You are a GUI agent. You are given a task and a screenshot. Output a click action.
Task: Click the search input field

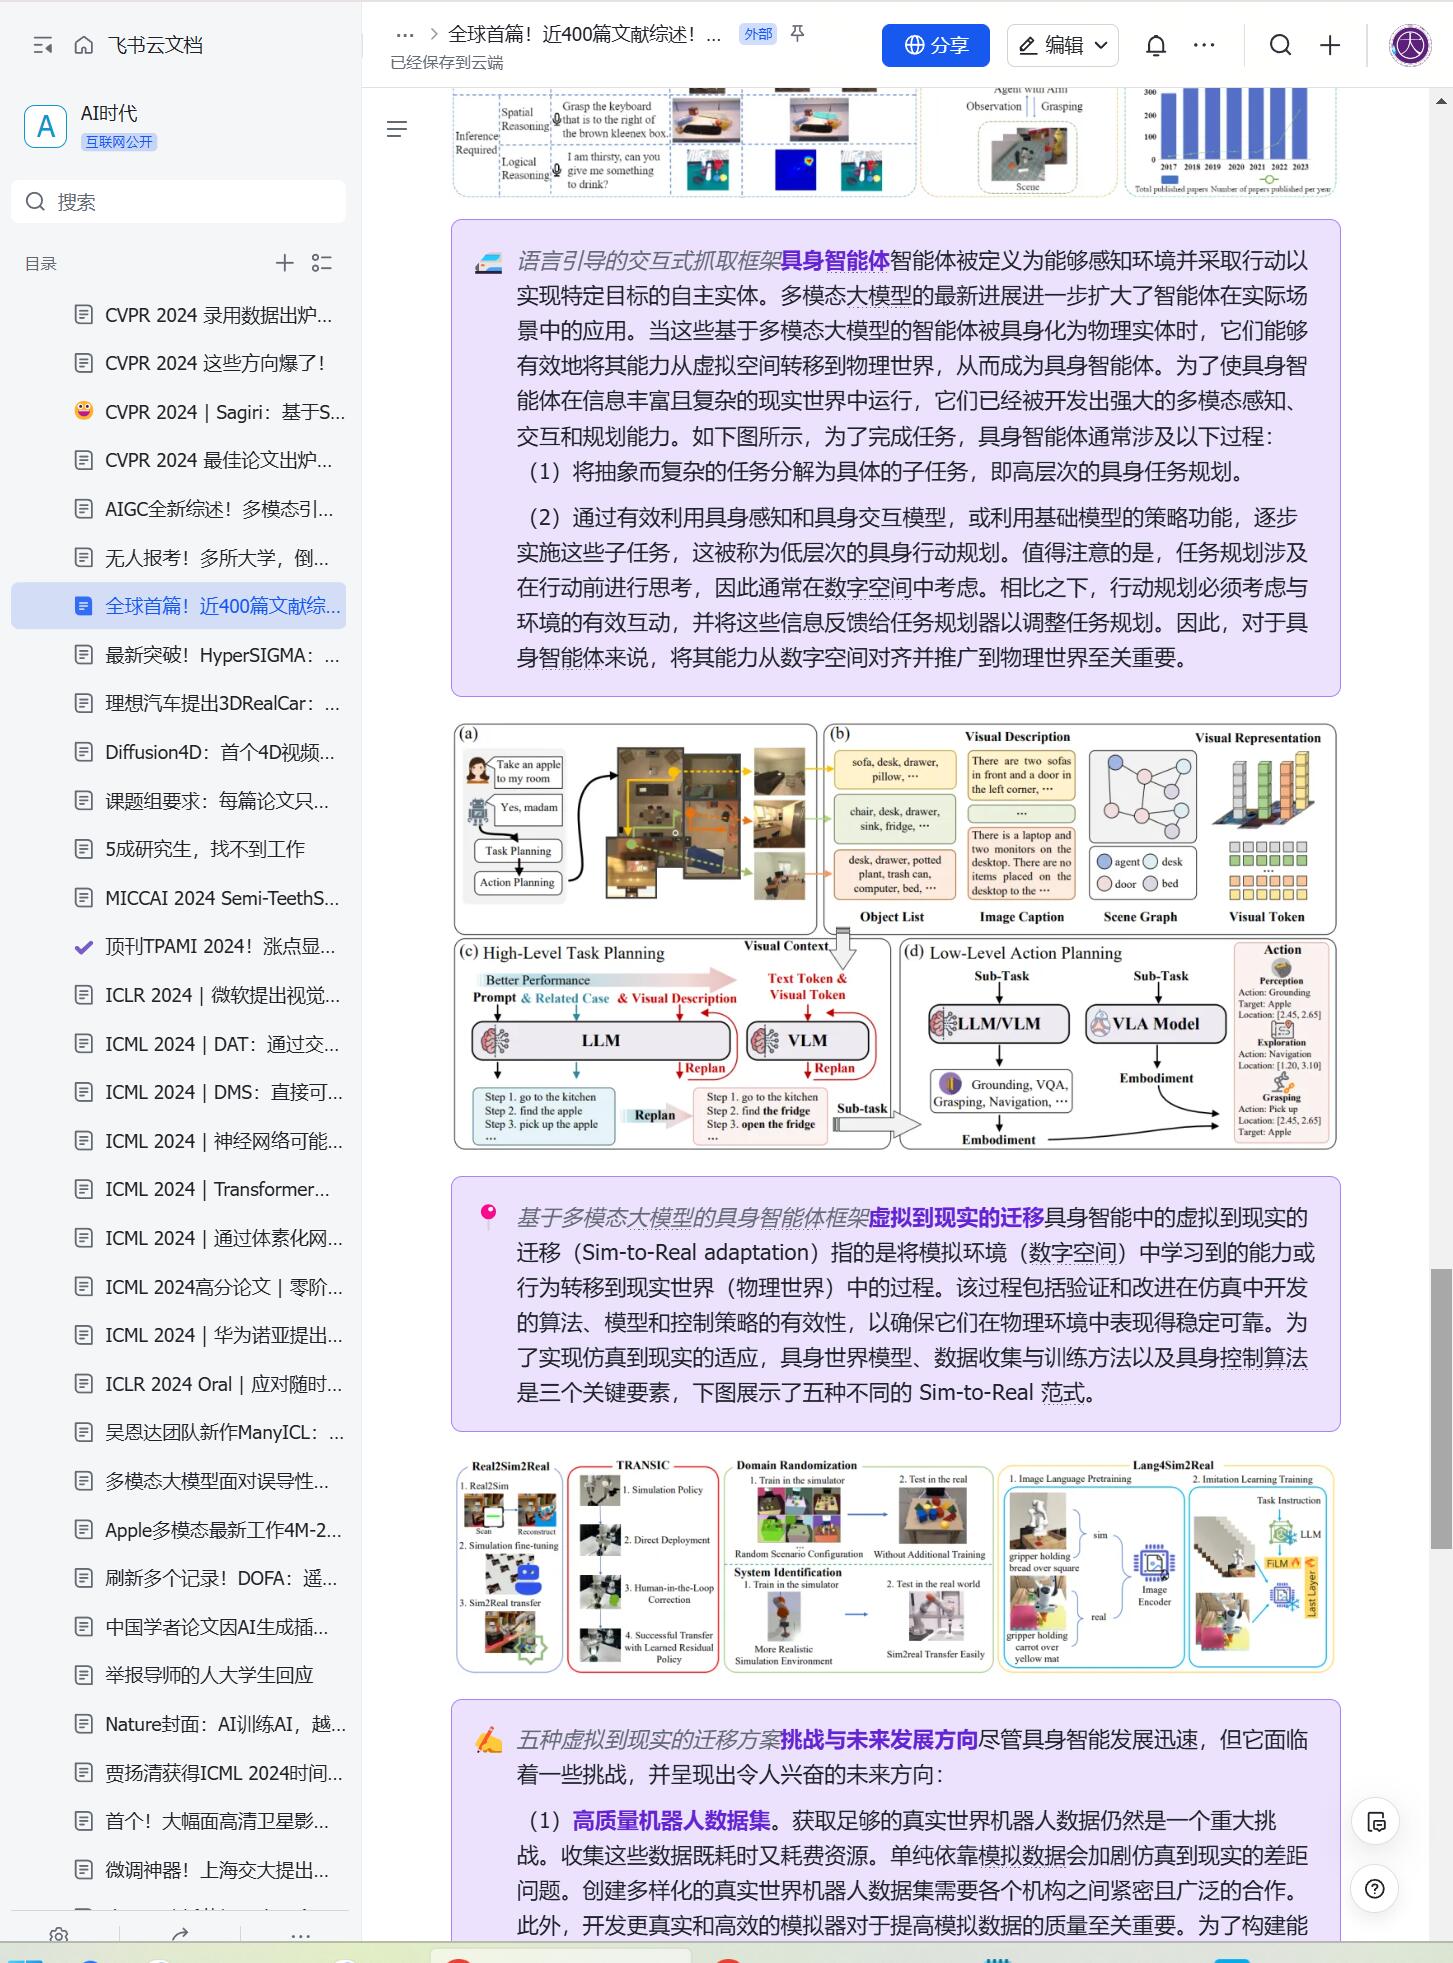pos(179,202)
